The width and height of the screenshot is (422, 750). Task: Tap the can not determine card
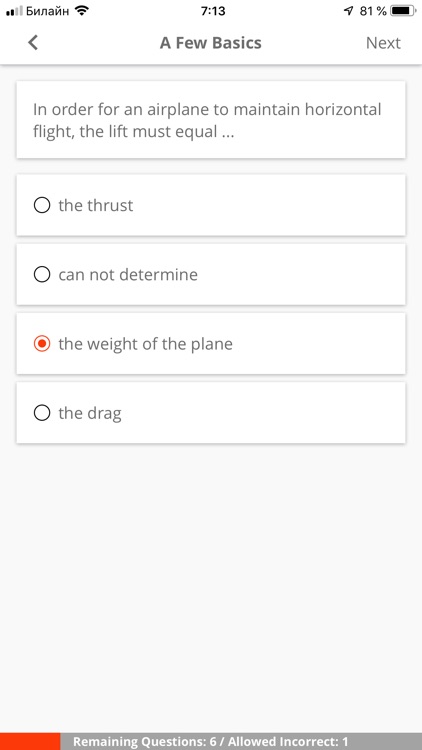point(211,275)
